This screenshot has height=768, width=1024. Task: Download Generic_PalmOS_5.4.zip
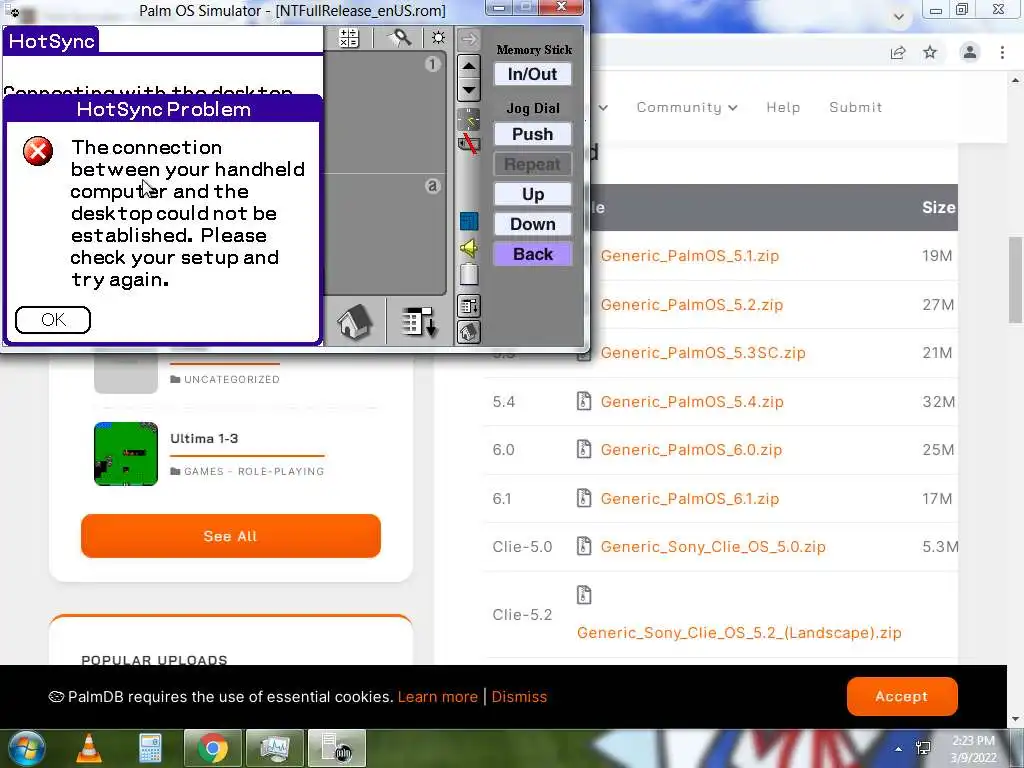click(692, 402)
